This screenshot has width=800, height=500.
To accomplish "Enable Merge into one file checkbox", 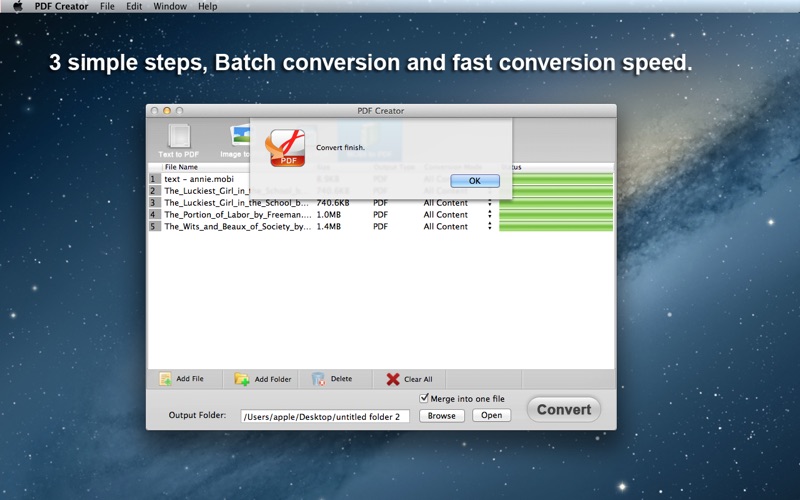I will (424, 398).
